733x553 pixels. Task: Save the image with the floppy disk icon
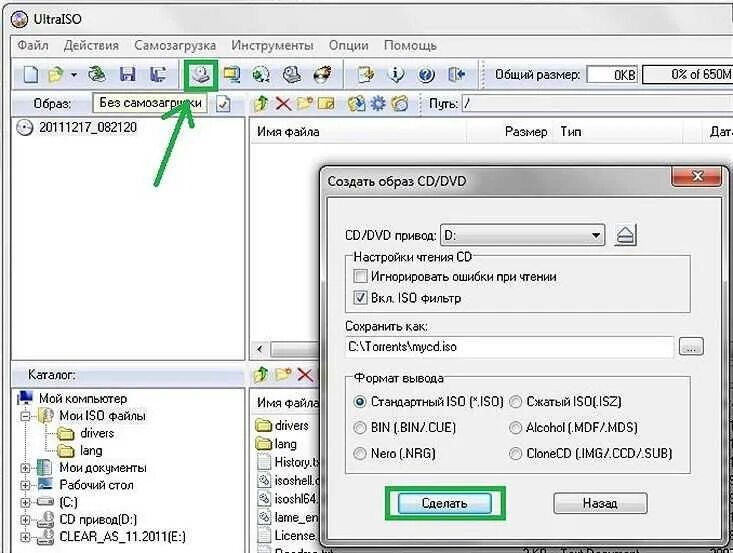tap(128, 75)
